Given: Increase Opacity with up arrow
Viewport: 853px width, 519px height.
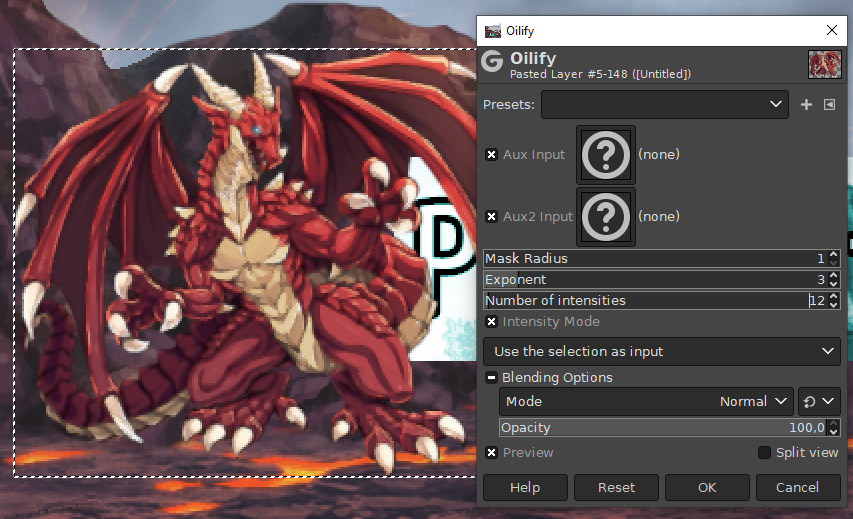Looking at the screenshot, I should 833,423.
